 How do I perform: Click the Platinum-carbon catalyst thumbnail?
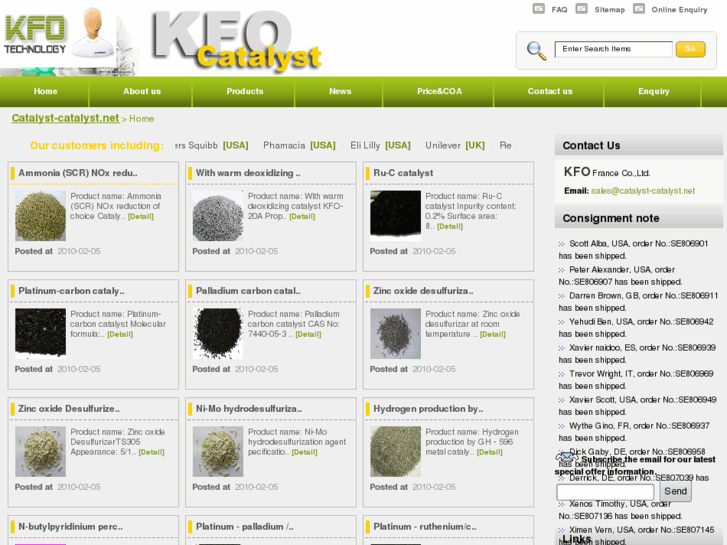[40, 333]
